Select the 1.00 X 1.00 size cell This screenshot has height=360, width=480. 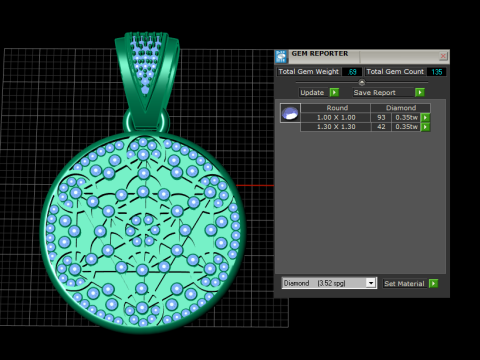tap(336, 117)
